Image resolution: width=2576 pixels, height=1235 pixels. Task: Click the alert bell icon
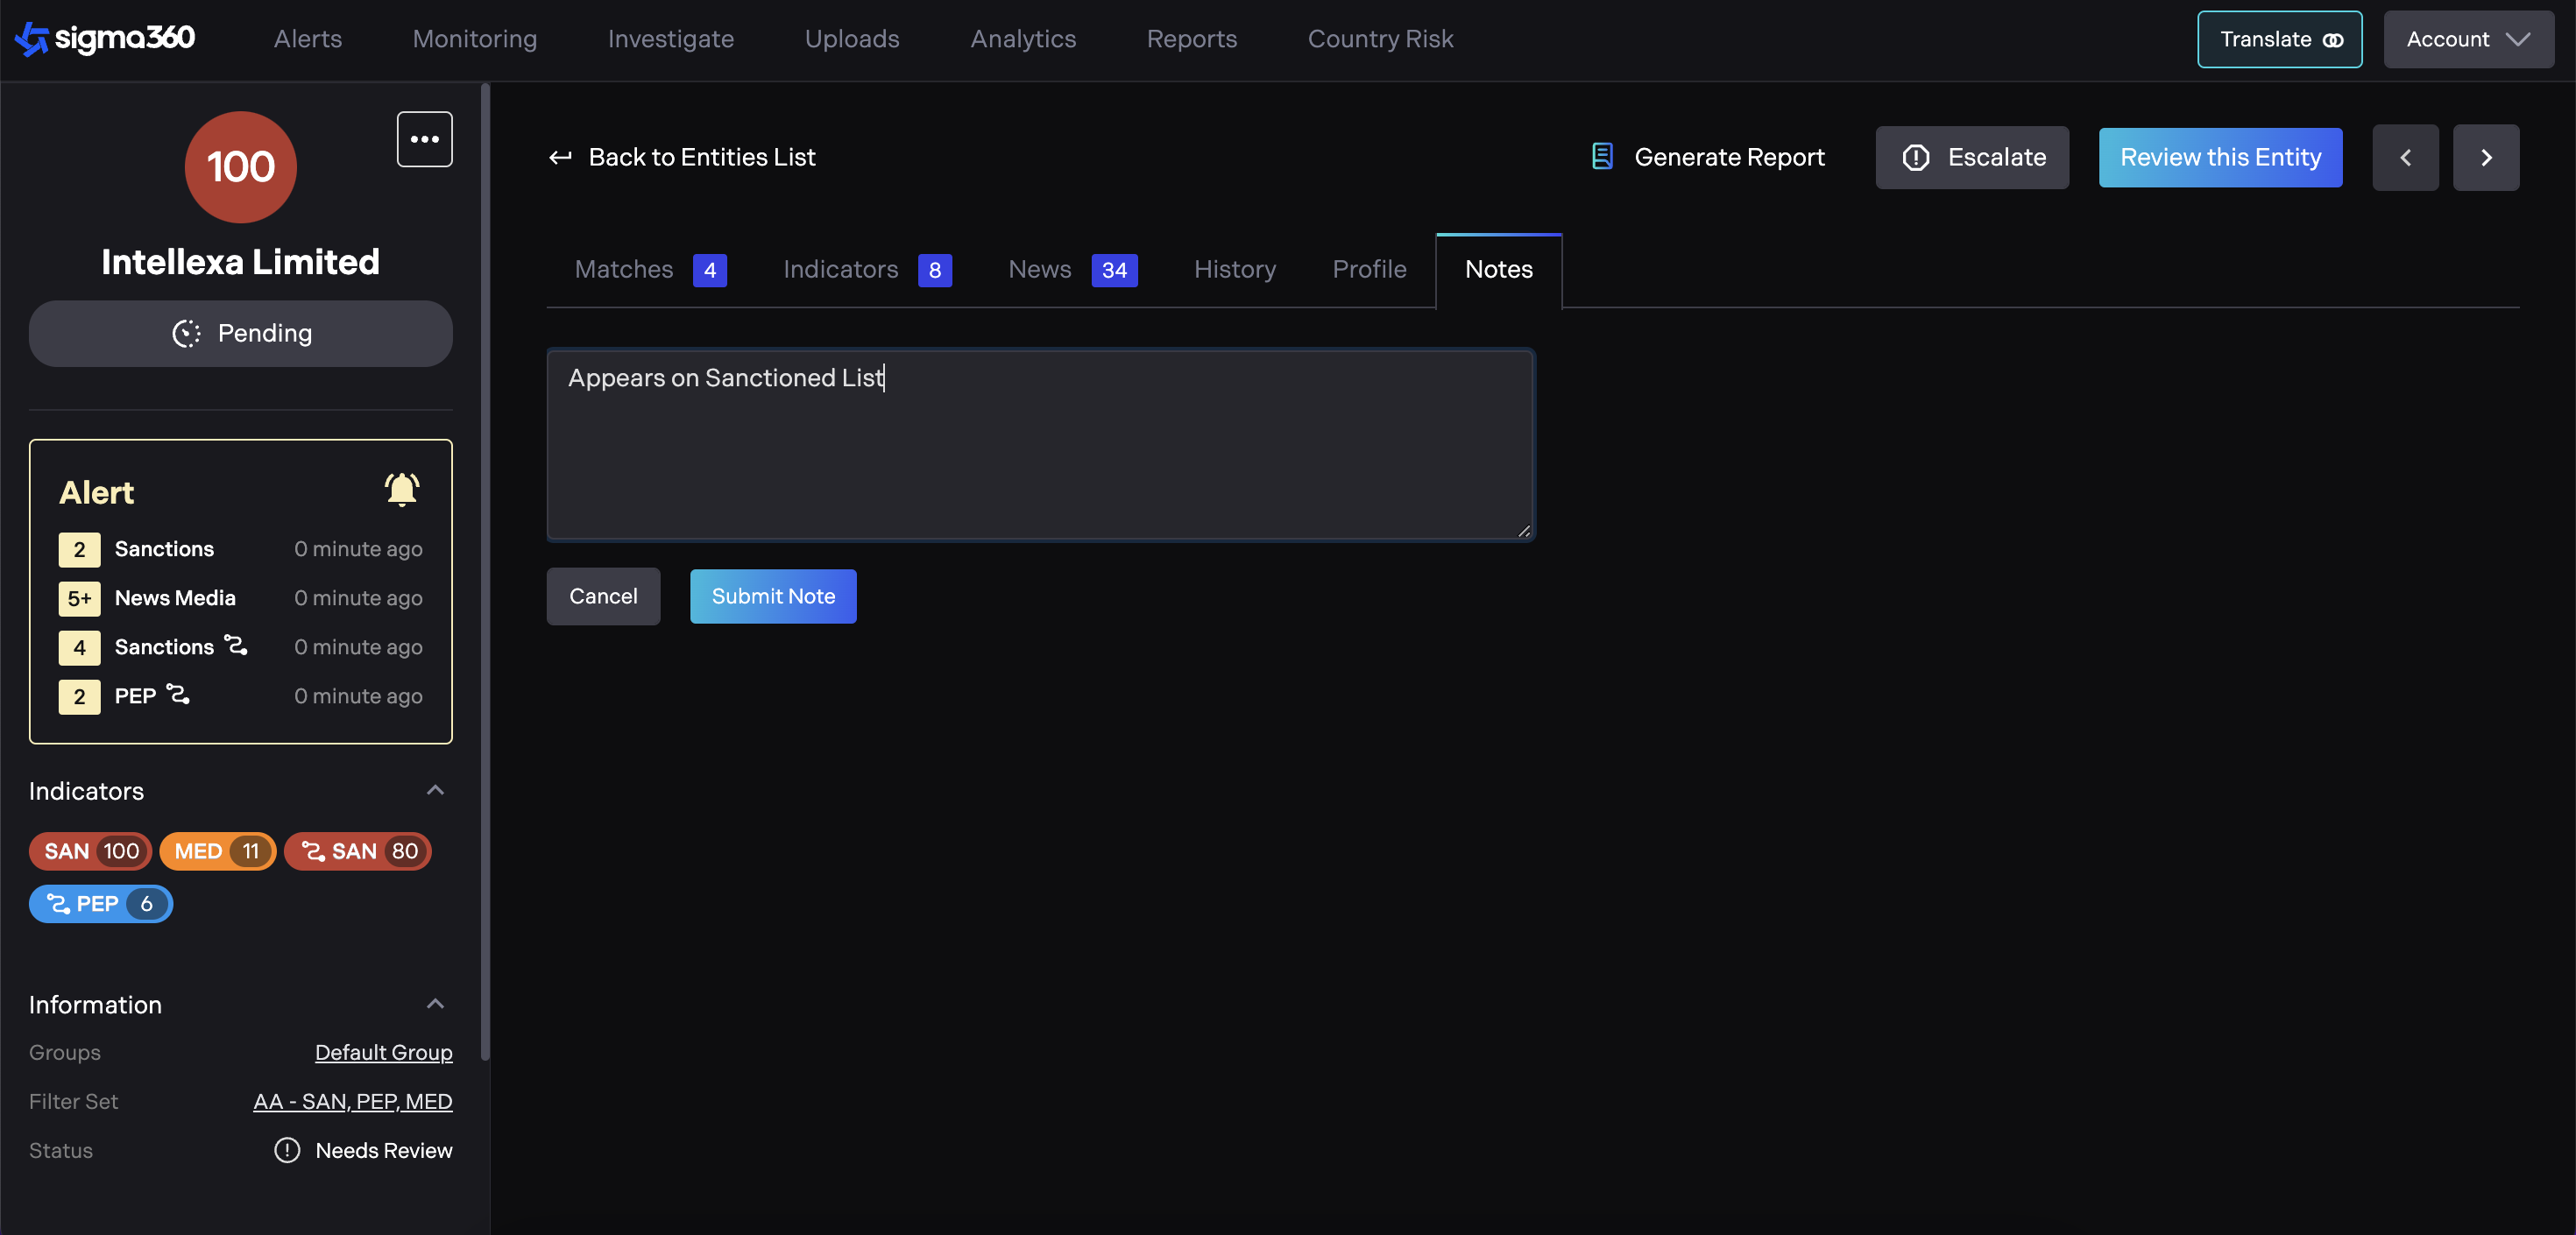[401, 490]
